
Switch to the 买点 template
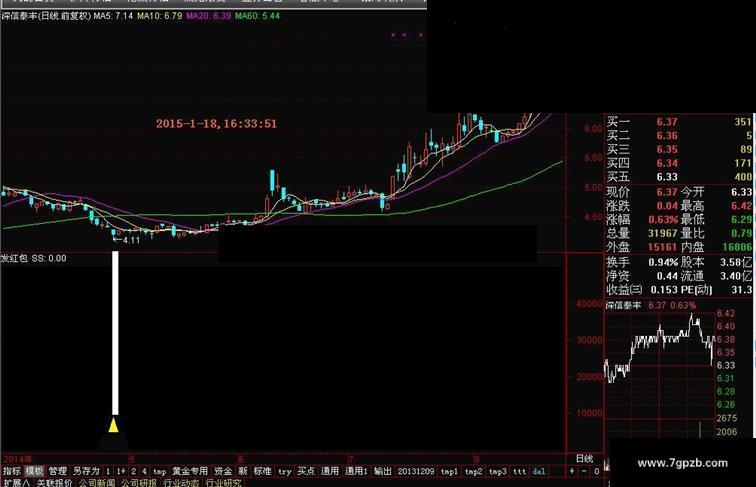tap(306, 471)
